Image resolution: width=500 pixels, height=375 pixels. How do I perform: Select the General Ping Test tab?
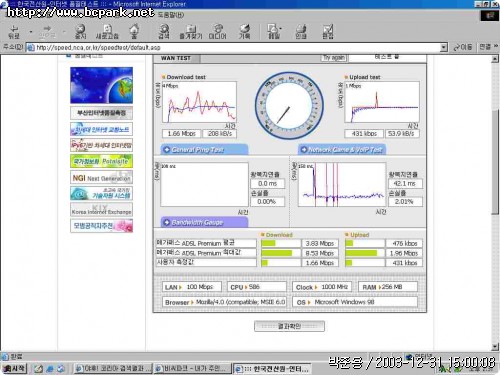tap(204, 150)
